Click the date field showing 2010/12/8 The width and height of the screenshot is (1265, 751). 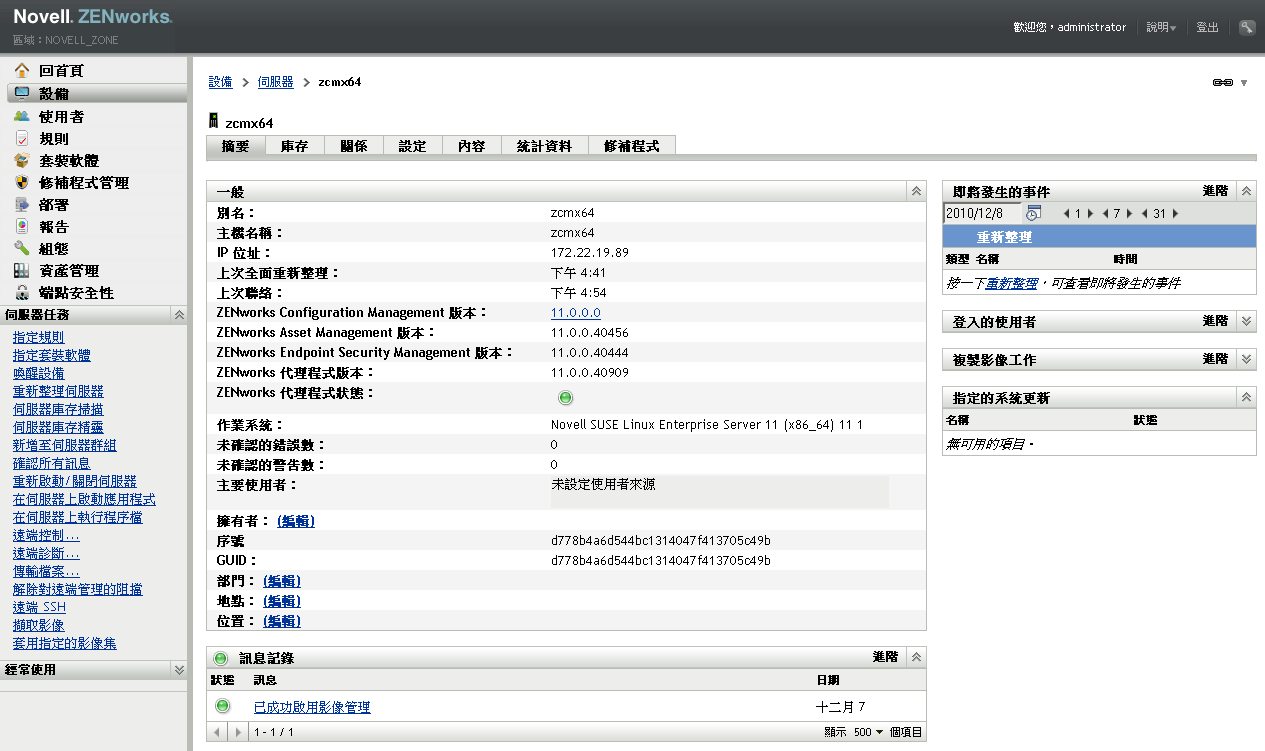pyautogui.click(x=983, y=213)
